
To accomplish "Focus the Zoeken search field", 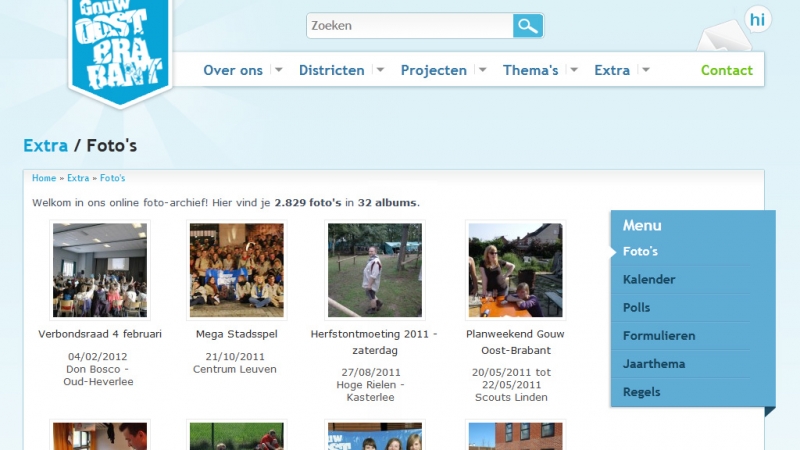I will click(410, 26).
